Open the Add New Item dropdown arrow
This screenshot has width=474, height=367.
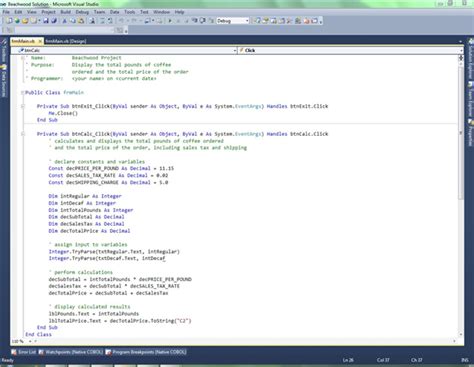pos(39,21)
